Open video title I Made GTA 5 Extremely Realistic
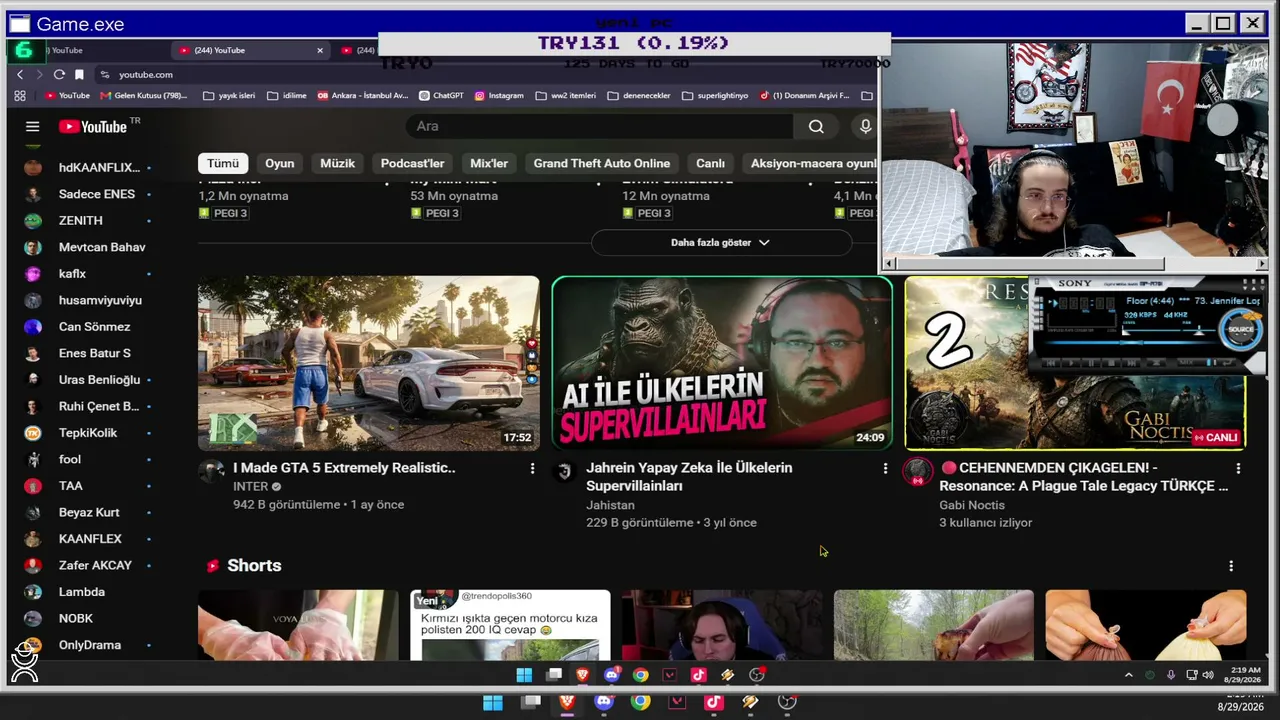 tap(344, 468)
